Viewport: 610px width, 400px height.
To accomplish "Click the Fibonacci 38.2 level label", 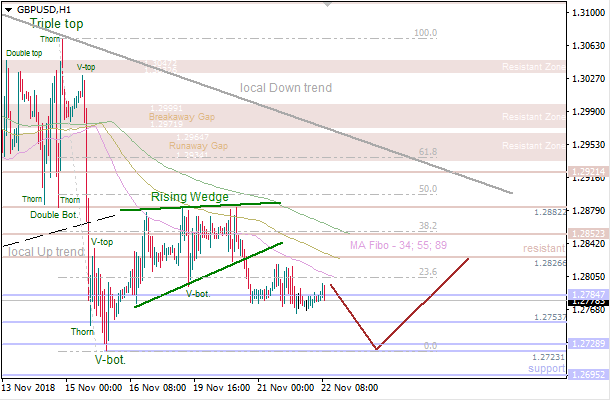I will coord(427,226).
